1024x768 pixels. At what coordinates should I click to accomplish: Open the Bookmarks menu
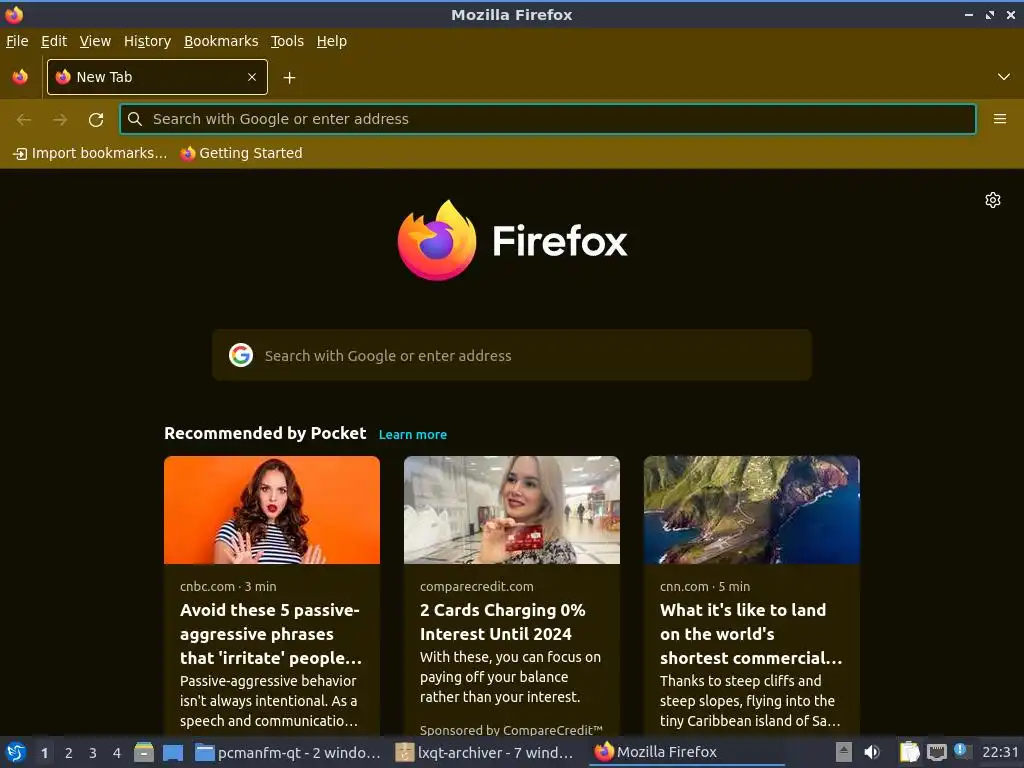pyautogui.click(x=221, y=41)
